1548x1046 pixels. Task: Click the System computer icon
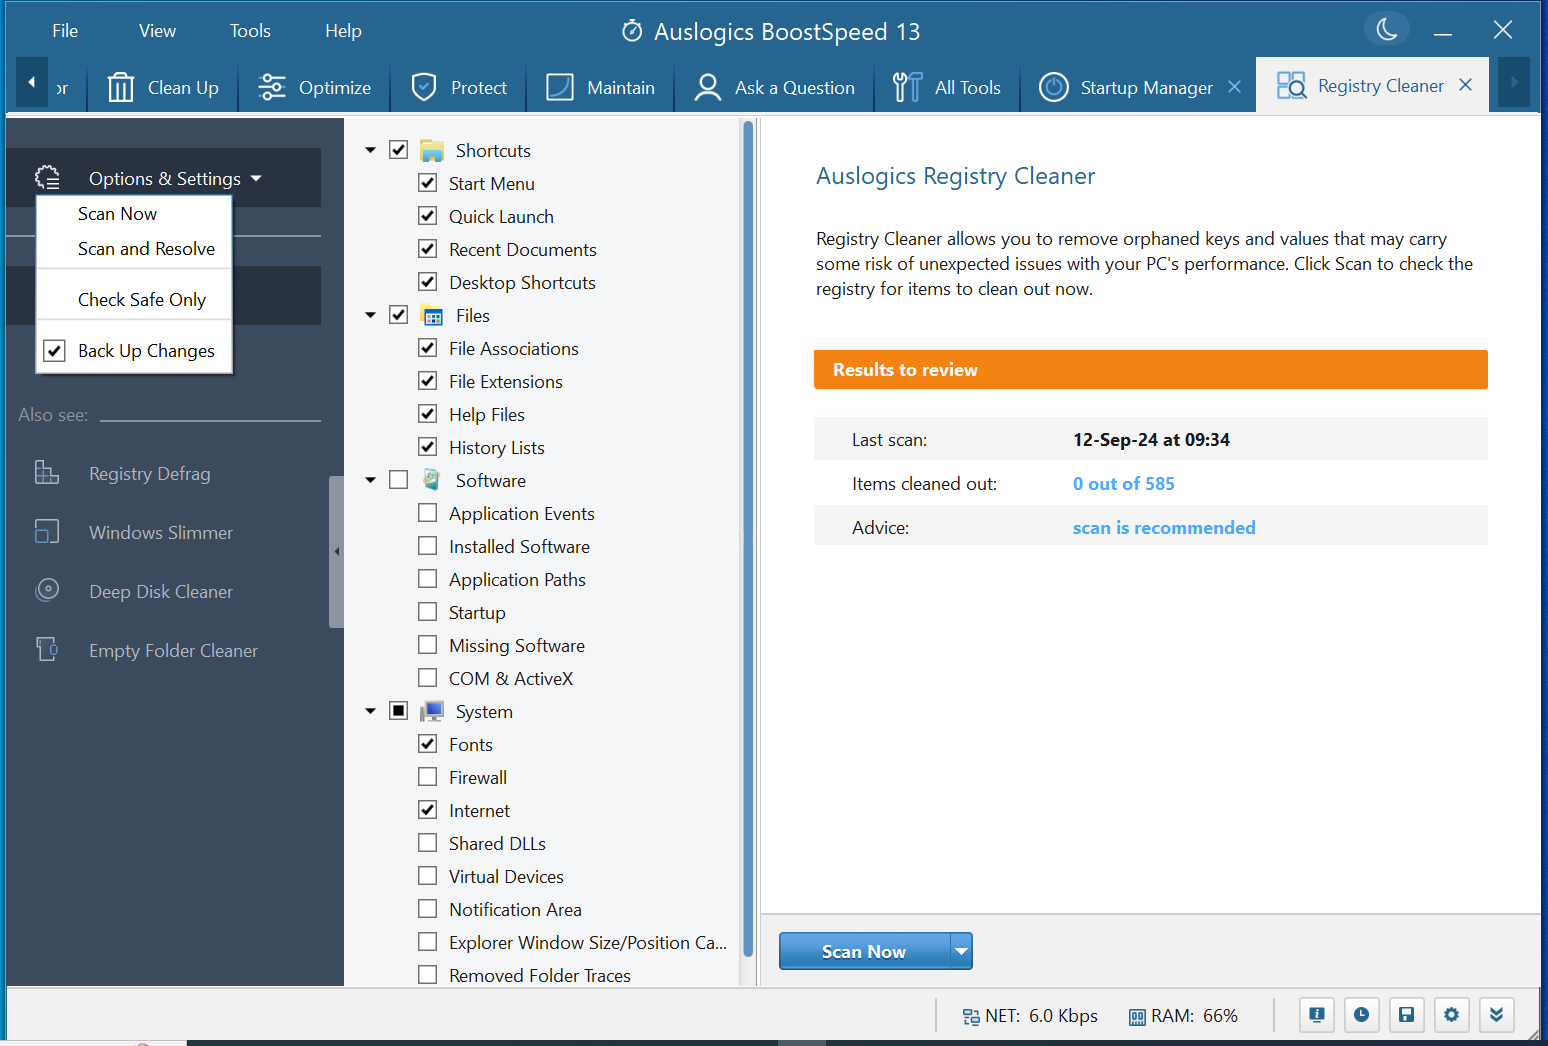click(x=432, y=712)
